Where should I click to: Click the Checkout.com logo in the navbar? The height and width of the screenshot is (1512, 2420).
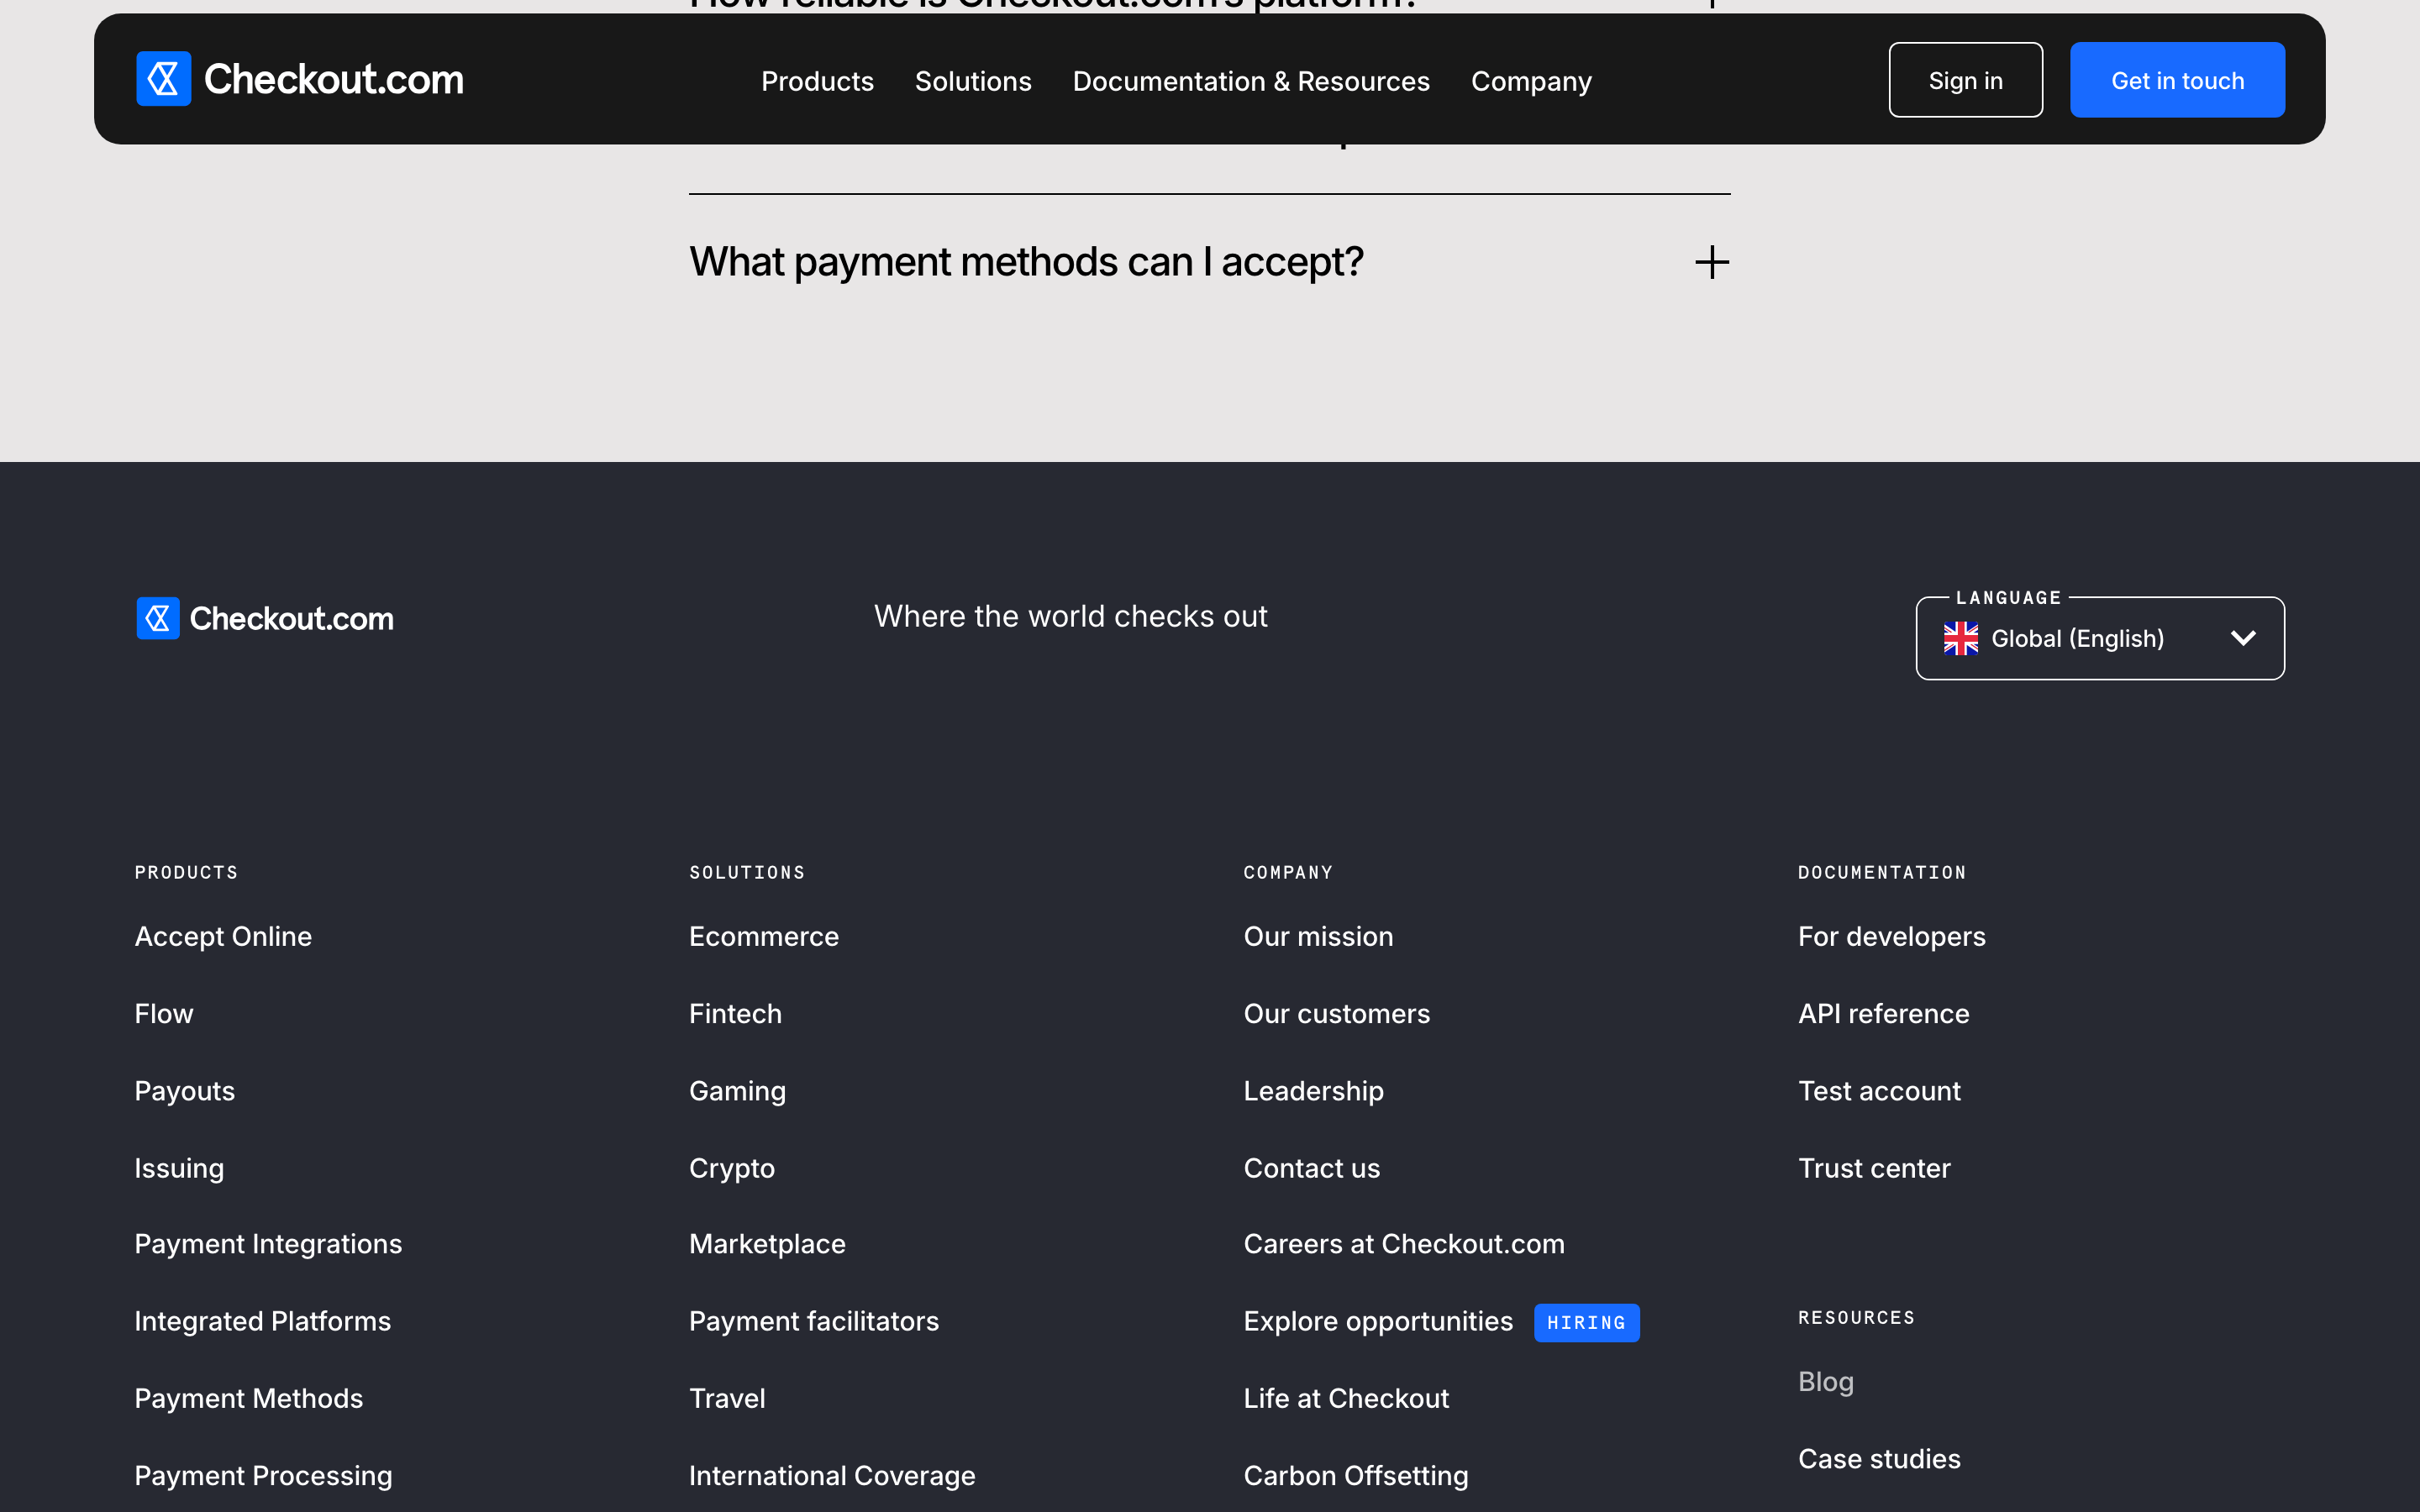click(x=300, y=79)
